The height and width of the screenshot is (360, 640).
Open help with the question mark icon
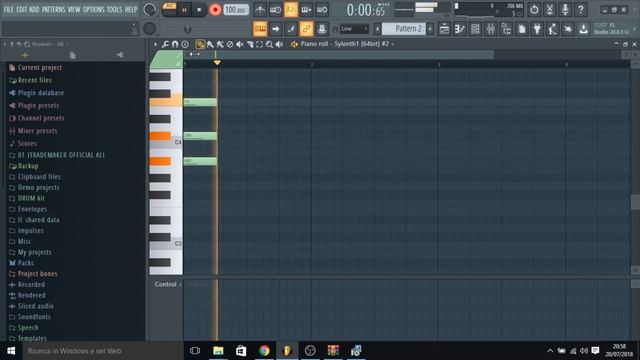(x=581, y=9)
